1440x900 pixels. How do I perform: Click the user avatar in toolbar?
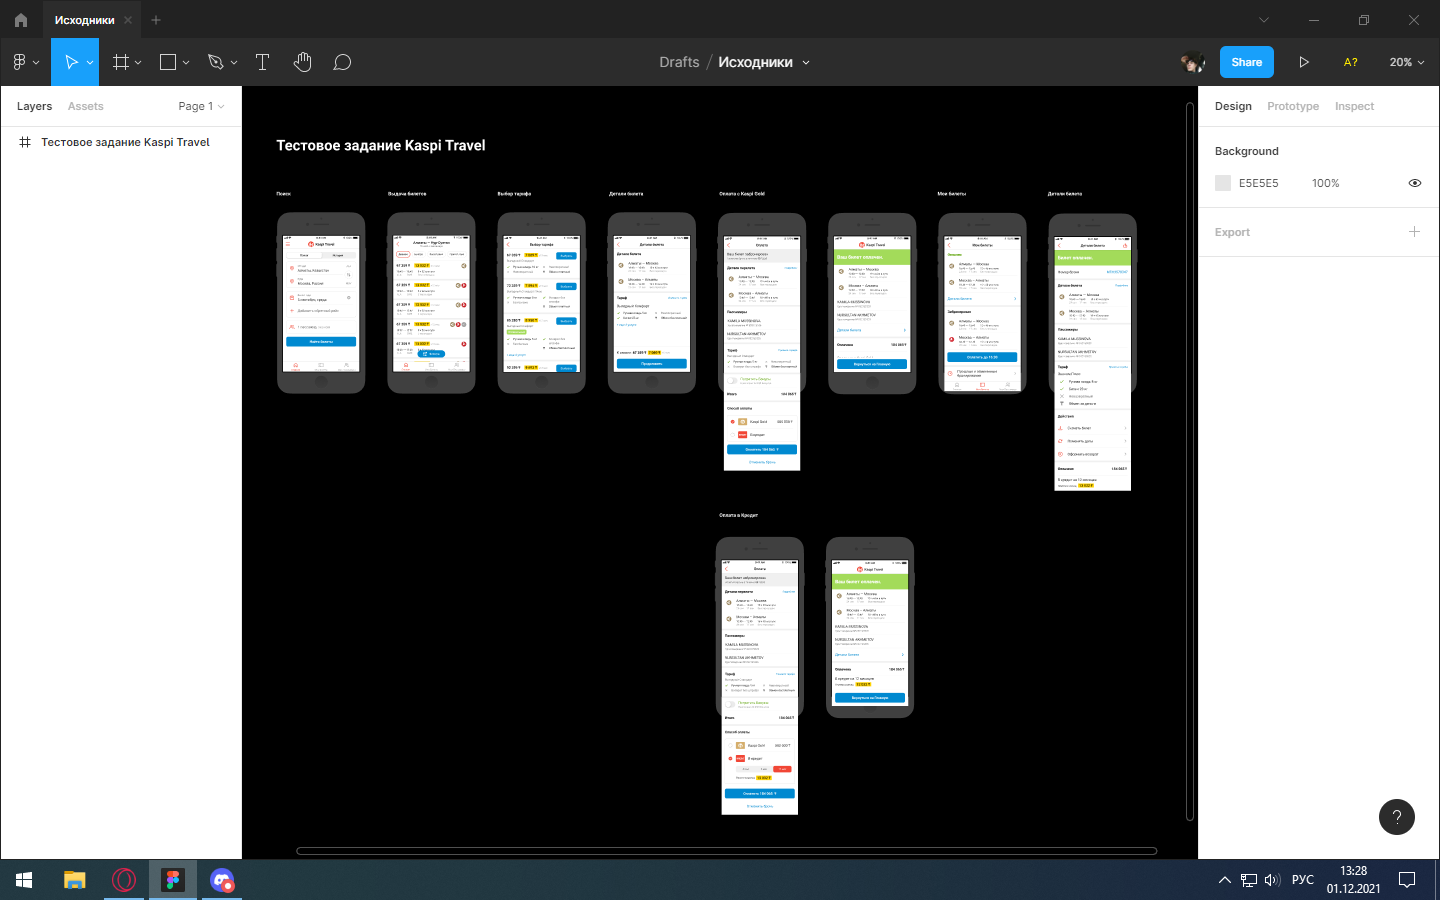coord(1192,62)
